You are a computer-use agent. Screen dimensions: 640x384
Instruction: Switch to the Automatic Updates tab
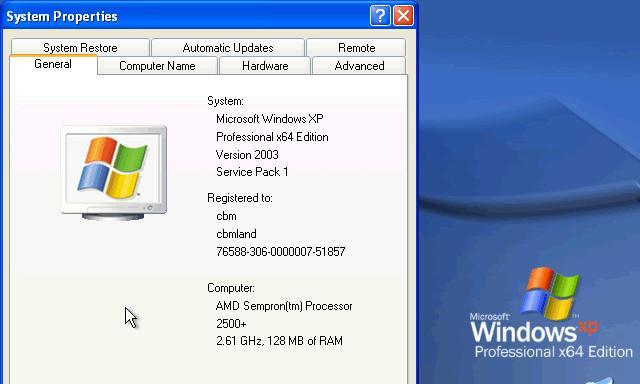tap(228, 47)
